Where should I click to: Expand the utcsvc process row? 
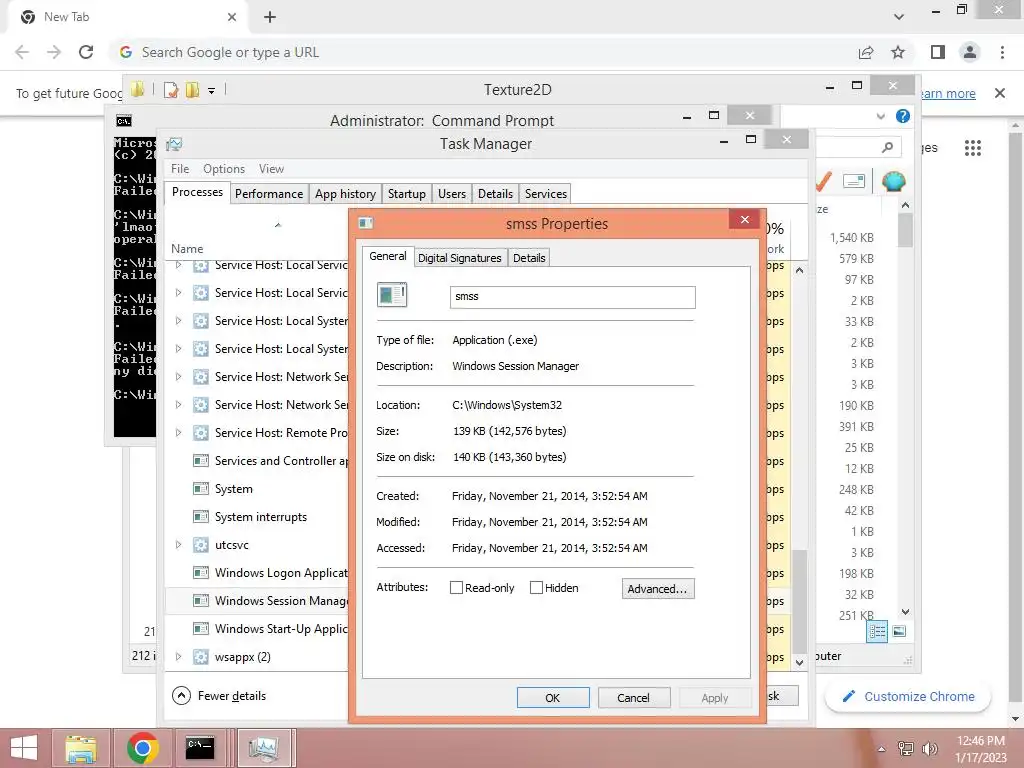pos(178,545)
